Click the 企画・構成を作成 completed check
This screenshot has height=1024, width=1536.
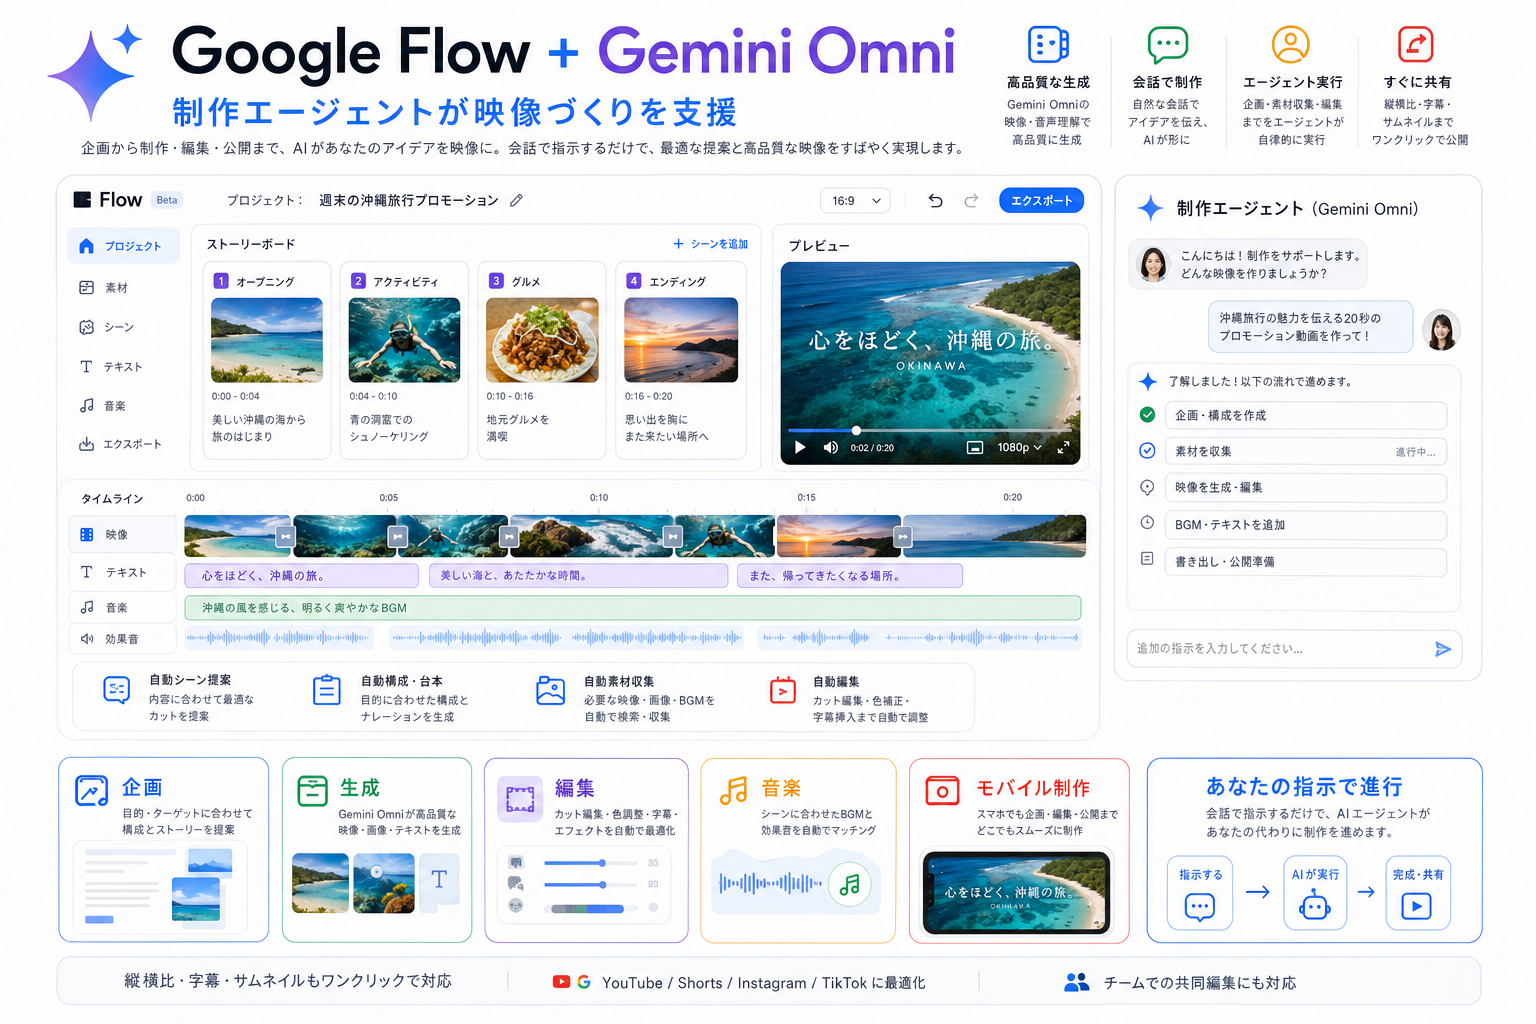pyautogui.click(x=1147, y=415)
